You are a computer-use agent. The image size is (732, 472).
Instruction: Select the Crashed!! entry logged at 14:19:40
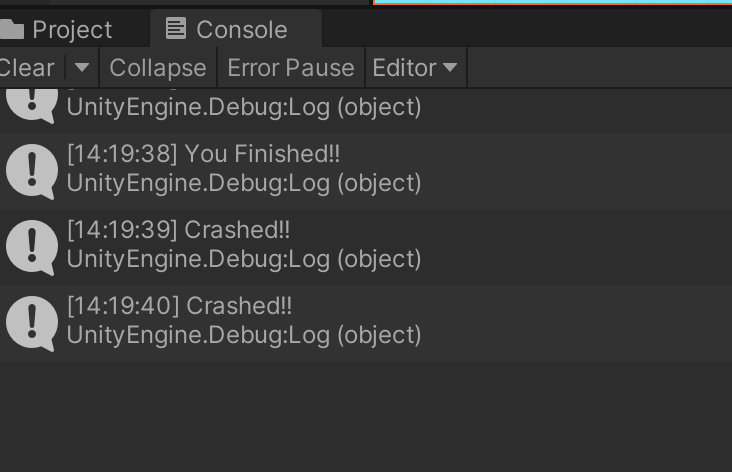point(366,323)
